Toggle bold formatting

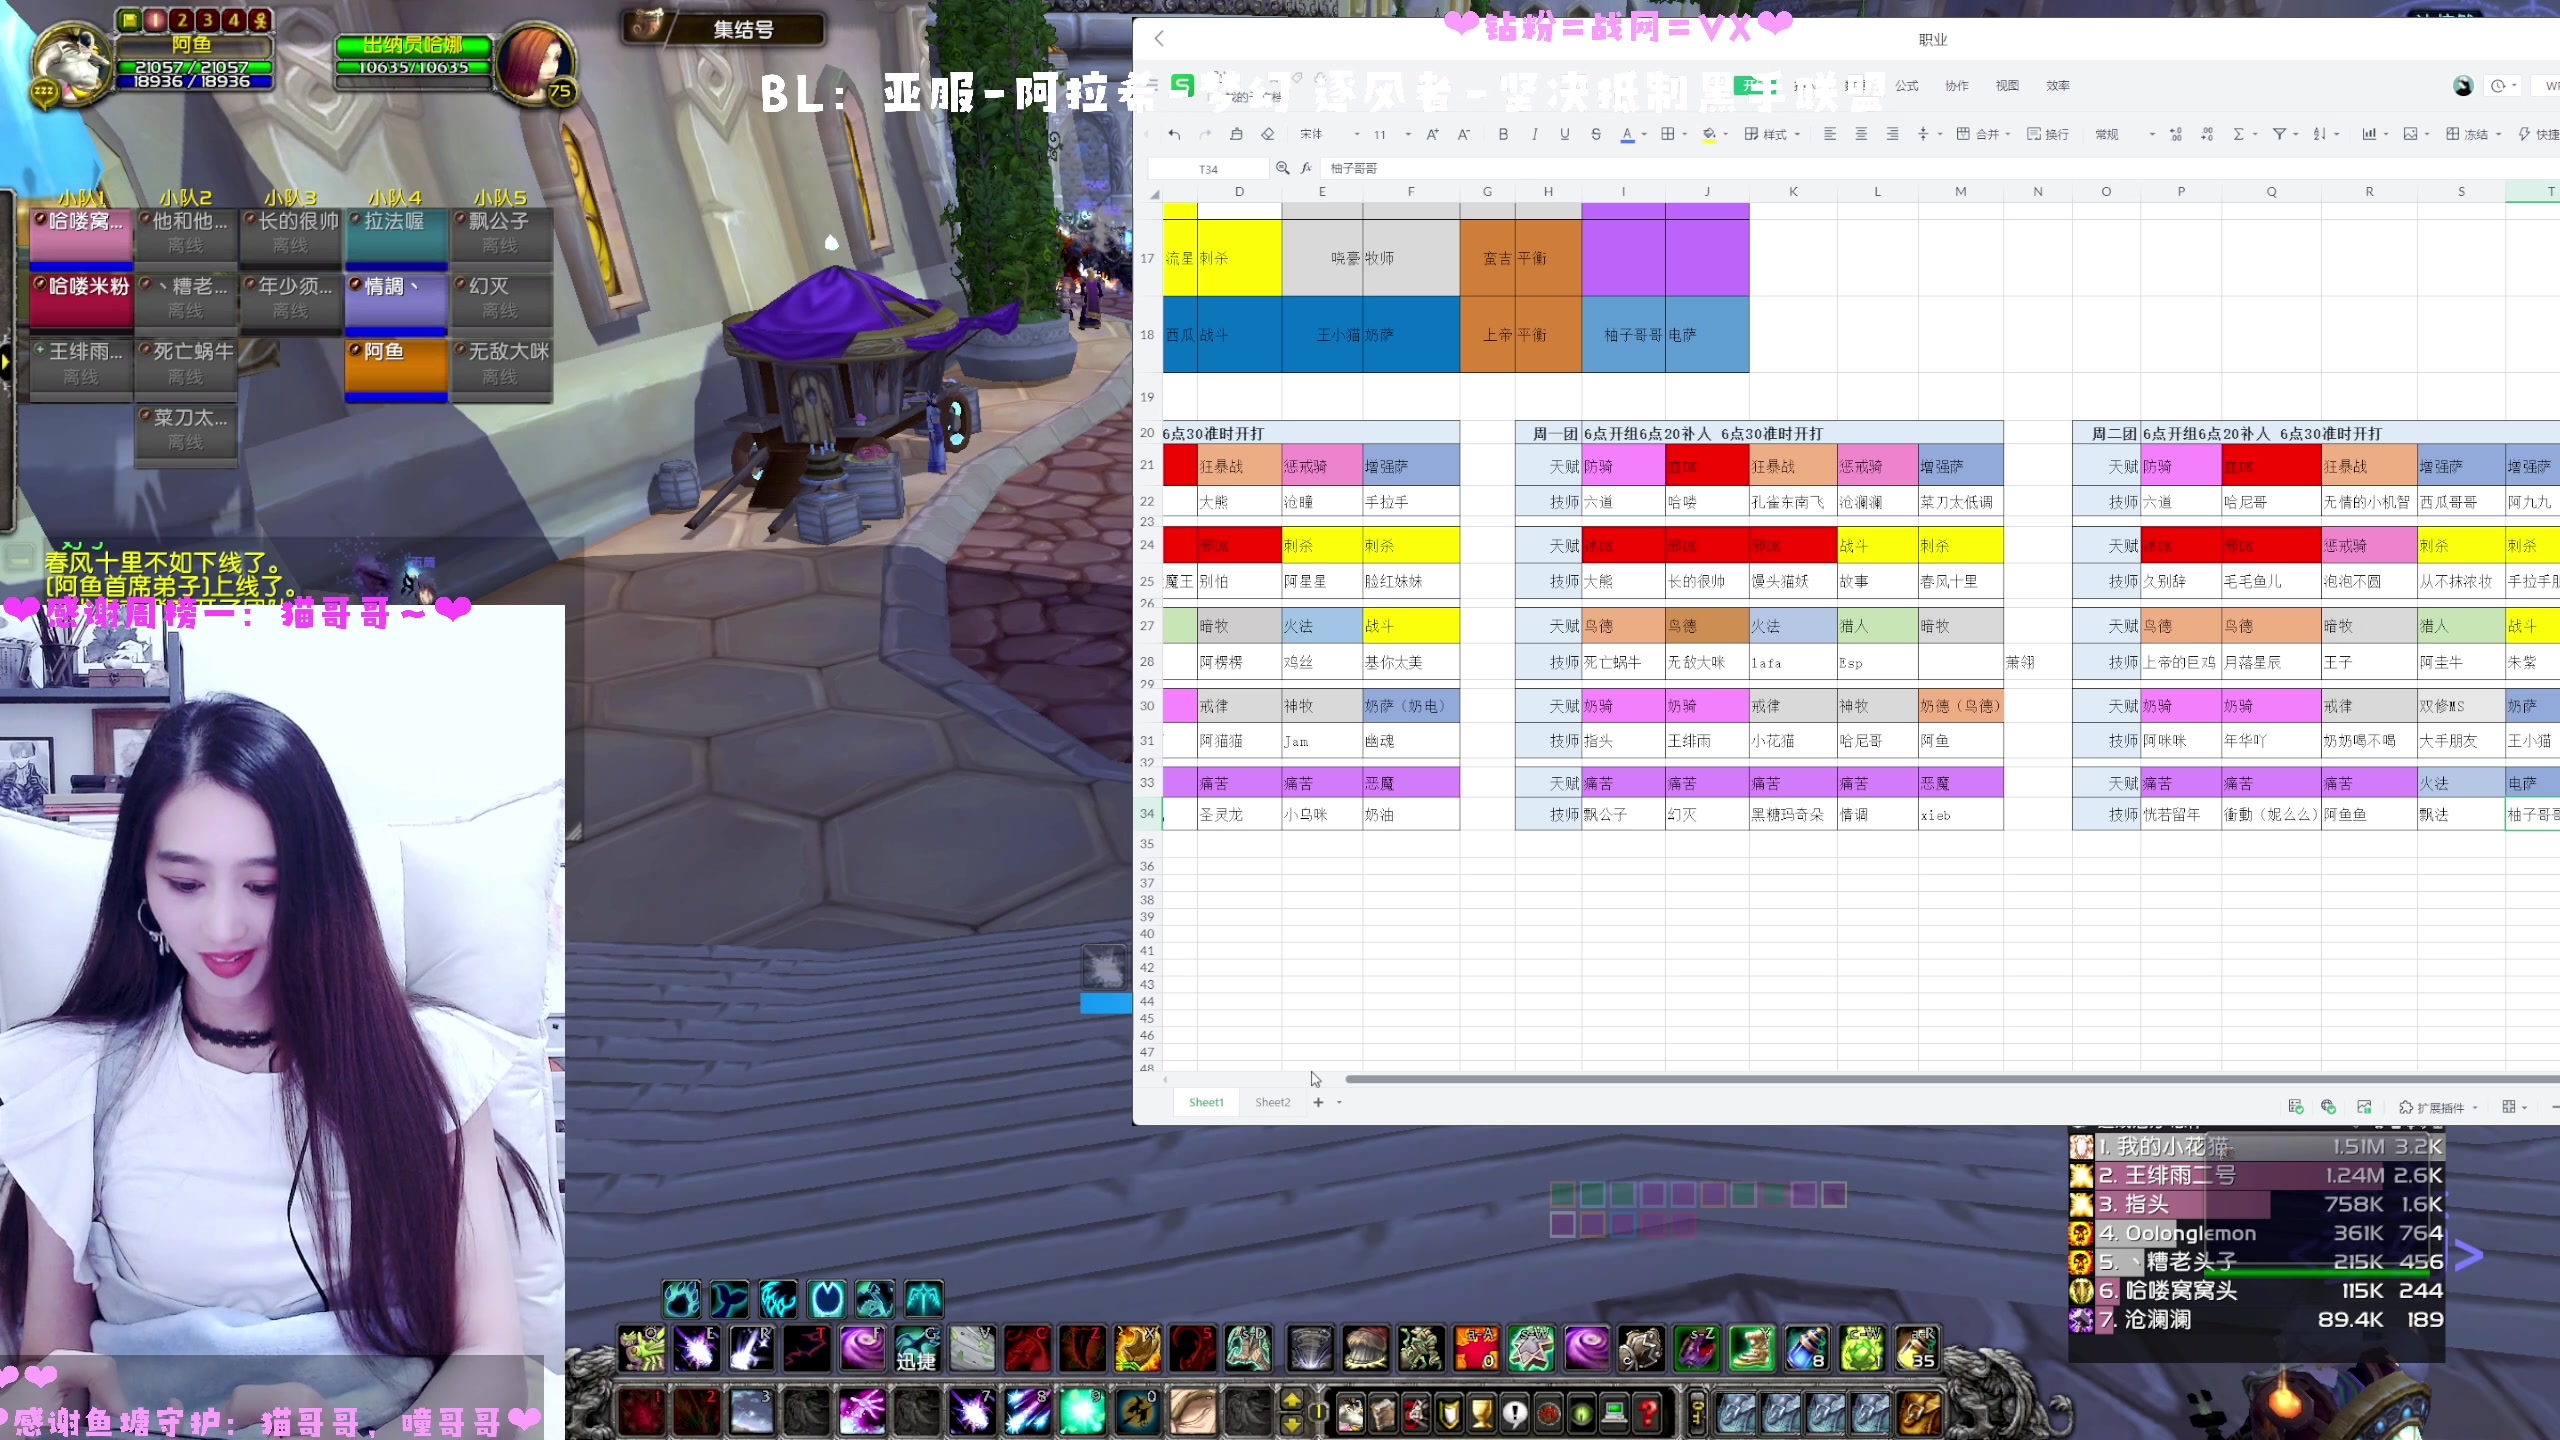point(1503,134)
